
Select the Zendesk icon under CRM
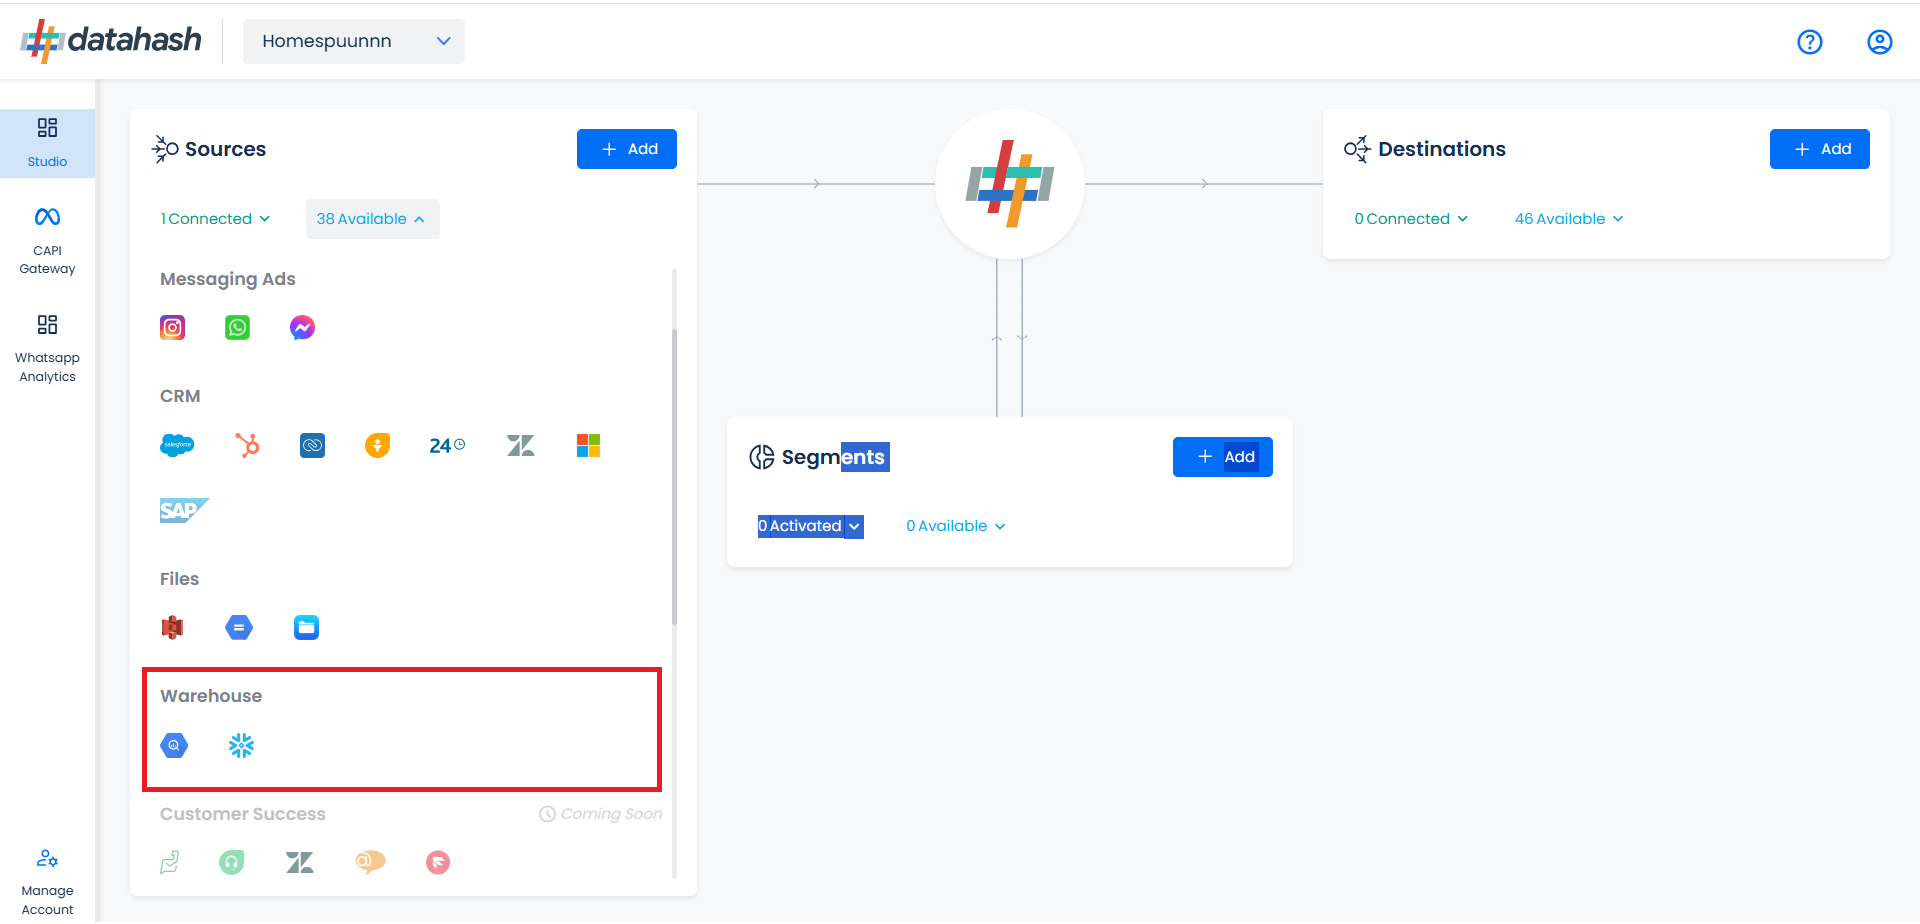(521, 446)
